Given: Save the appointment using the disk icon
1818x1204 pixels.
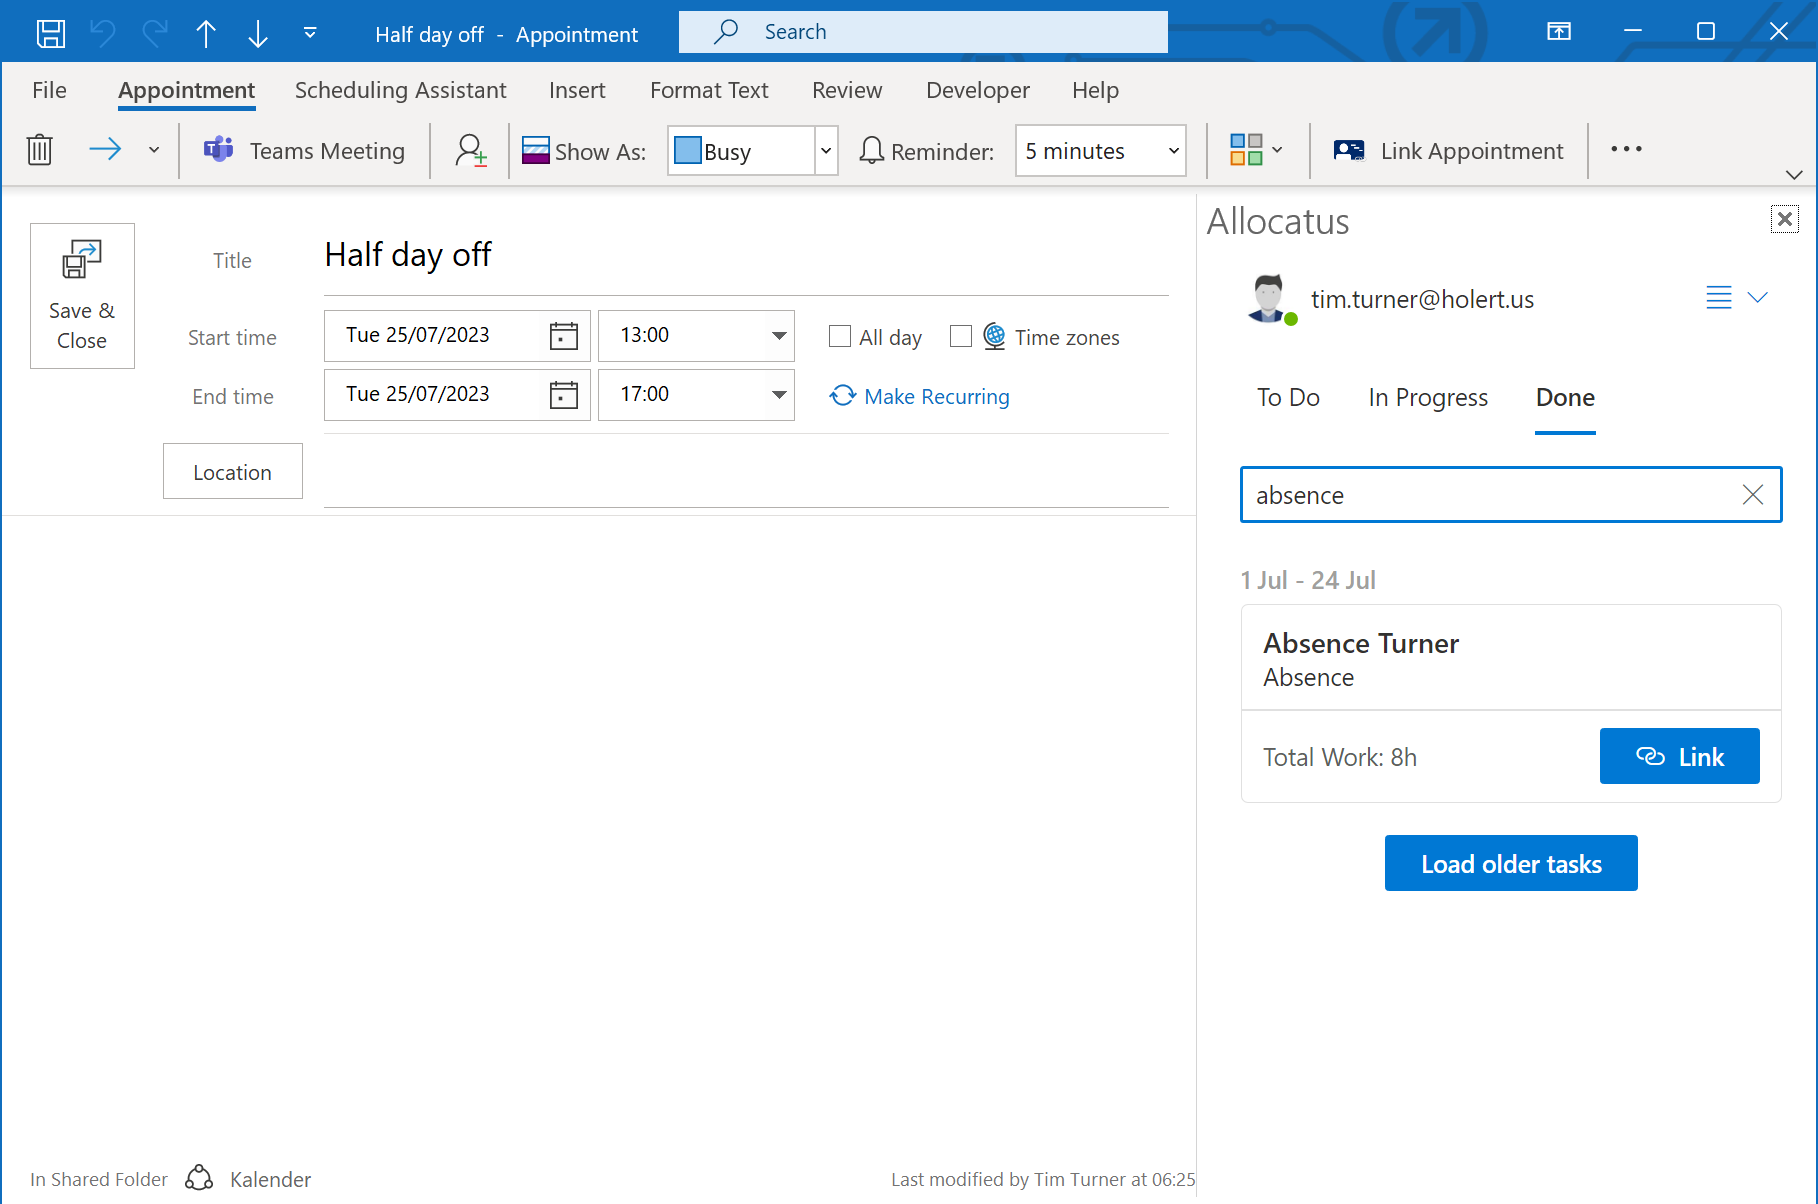Looking at the screenshot, I should [51, 34].
